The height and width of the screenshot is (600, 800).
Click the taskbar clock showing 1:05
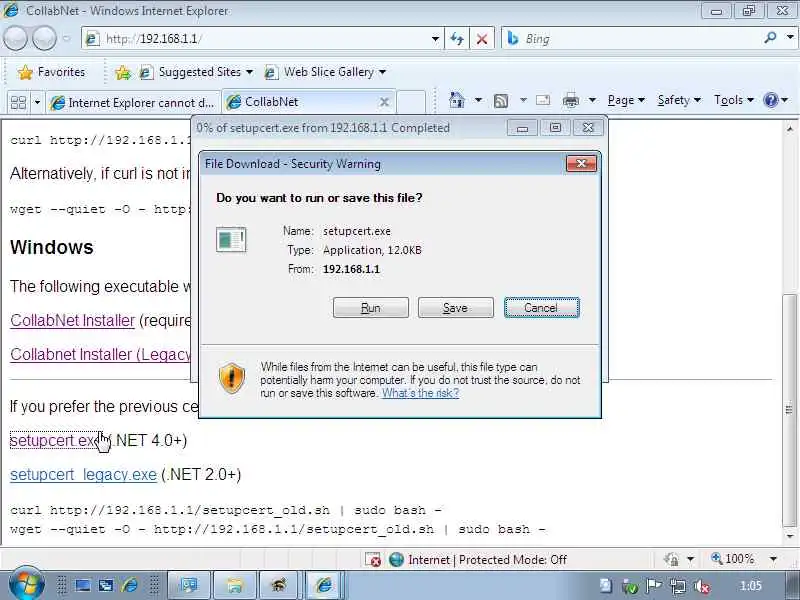tap(750, 586)
